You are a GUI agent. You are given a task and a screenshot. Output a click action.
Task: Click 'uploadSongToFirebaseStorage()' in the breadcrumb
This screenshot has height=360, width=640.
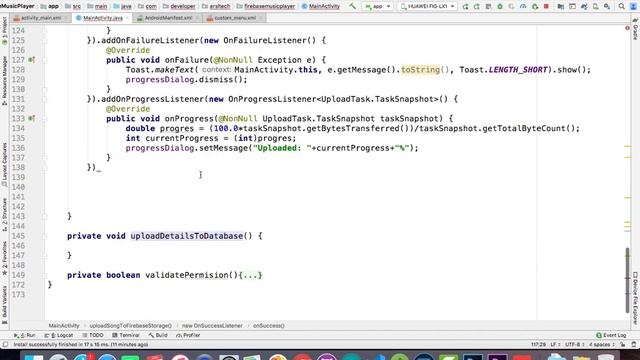click(x=131, y=326)
